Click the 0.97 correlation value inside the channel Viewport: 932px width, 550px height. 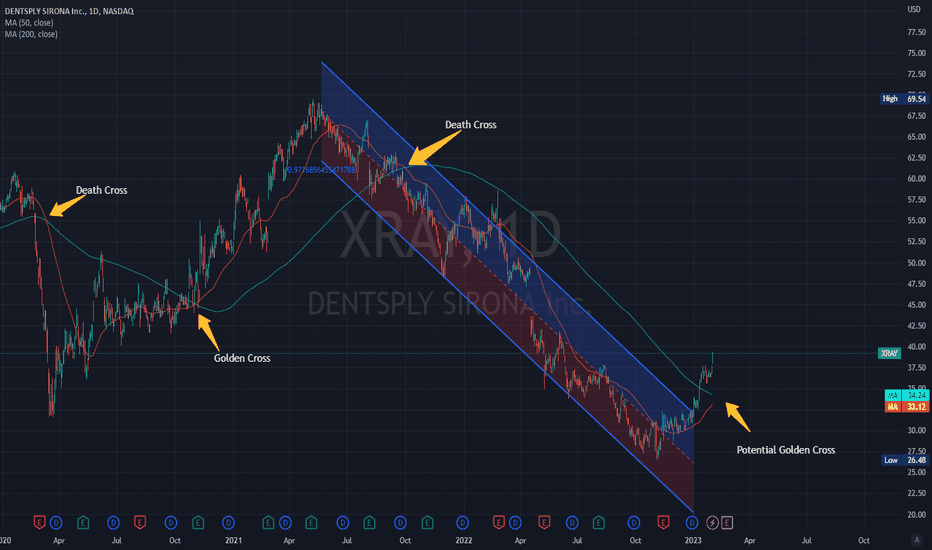click(321, 170)
